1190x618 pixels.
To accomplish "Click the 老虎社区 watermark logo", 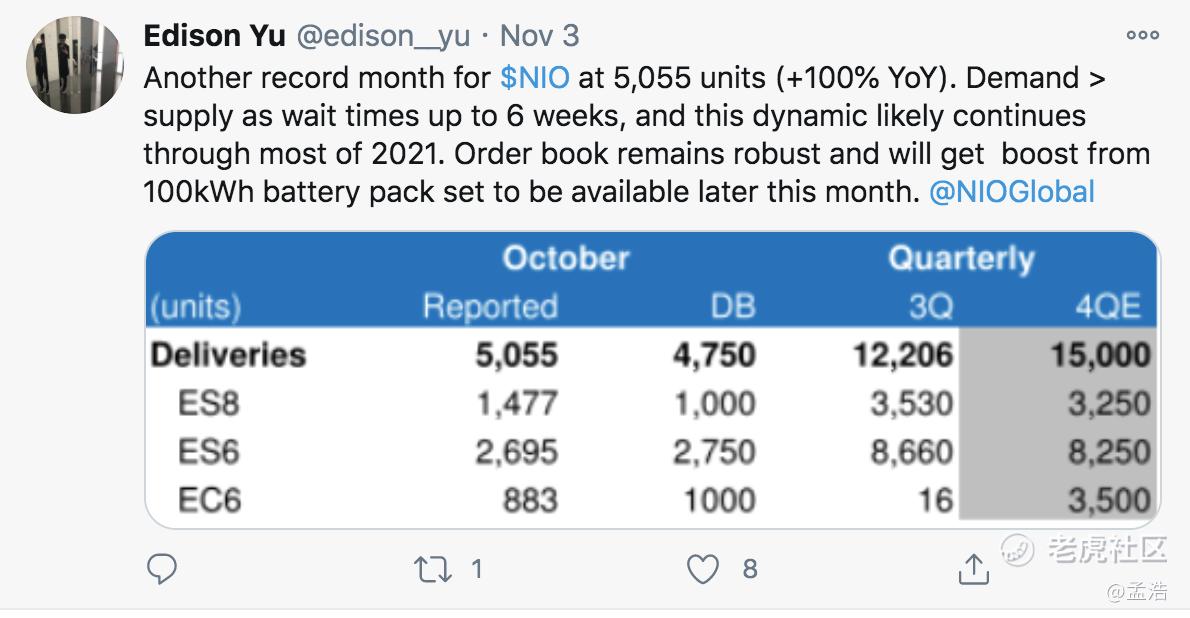I will point(1083,550).
